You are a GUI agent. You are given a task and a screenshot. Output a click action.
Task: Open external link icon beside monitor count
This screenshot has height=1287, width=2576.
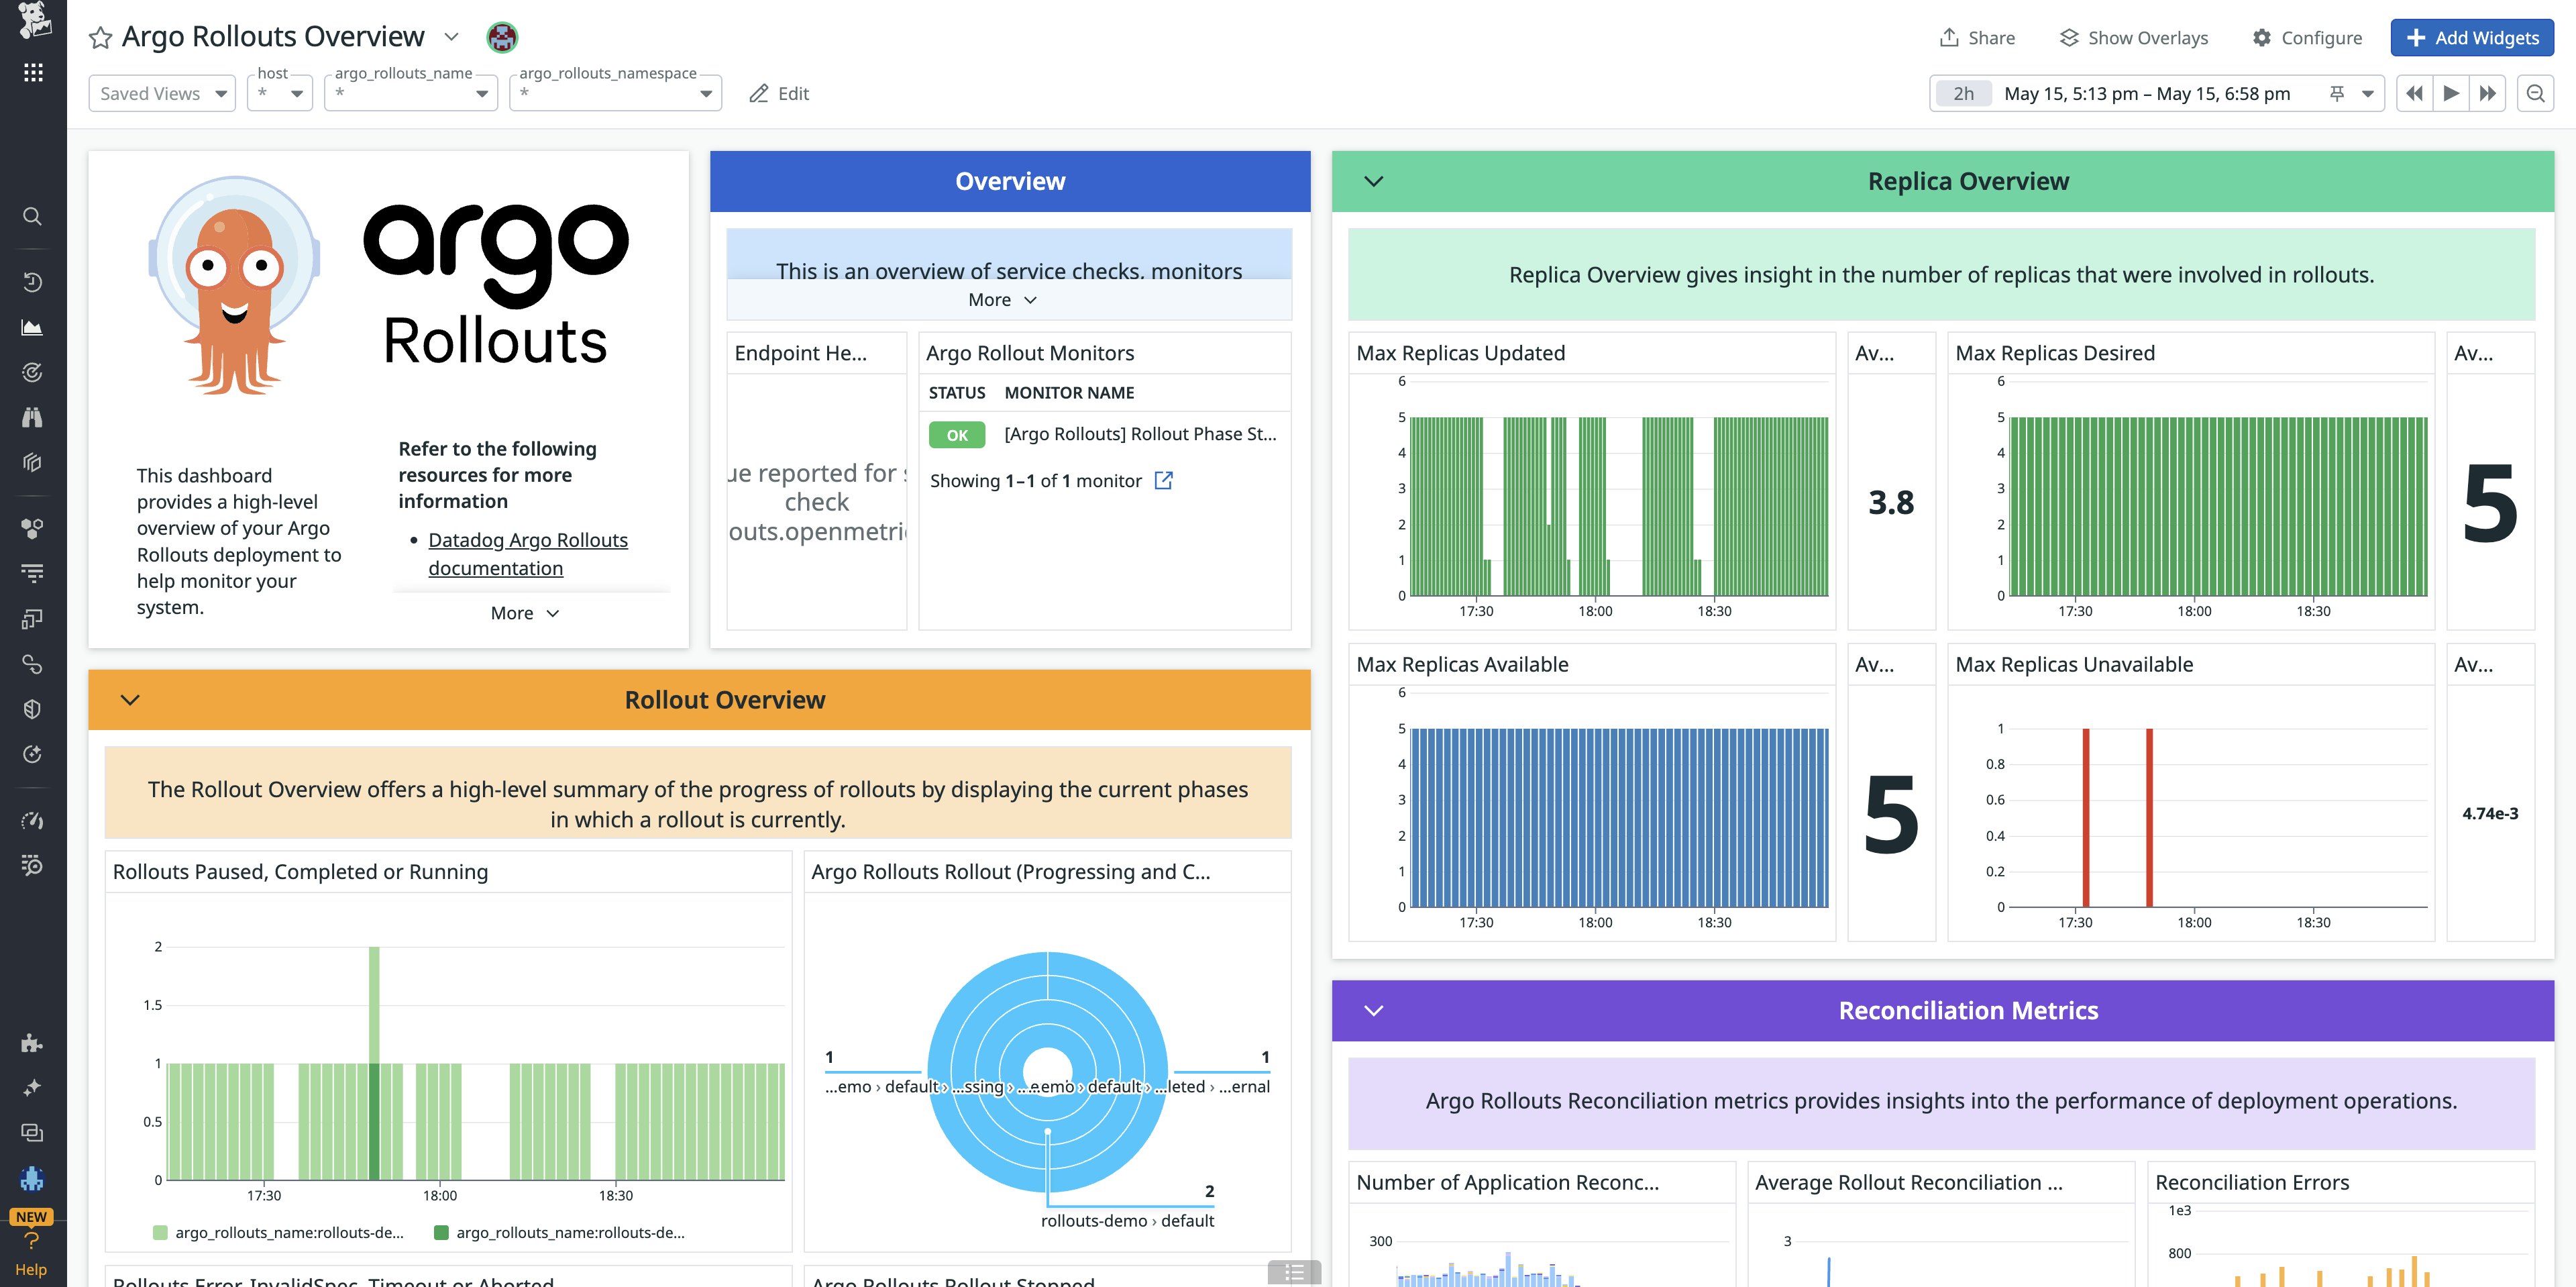(1163, 481)
